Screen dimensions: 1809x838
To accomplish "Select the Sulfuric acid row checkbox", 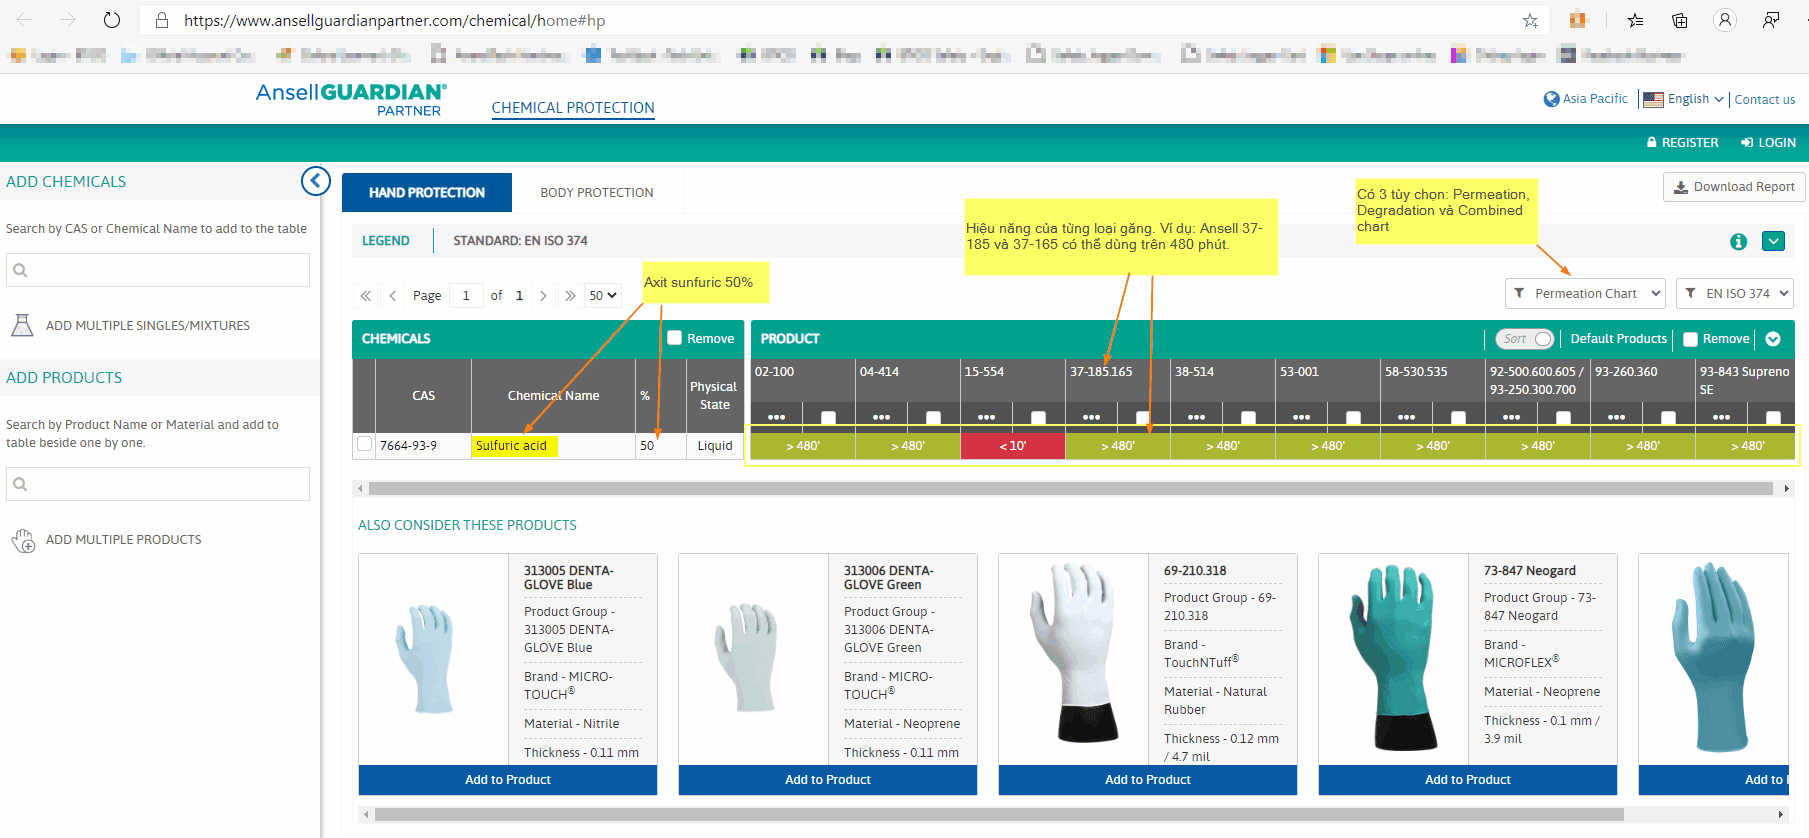I will point(364,444).
